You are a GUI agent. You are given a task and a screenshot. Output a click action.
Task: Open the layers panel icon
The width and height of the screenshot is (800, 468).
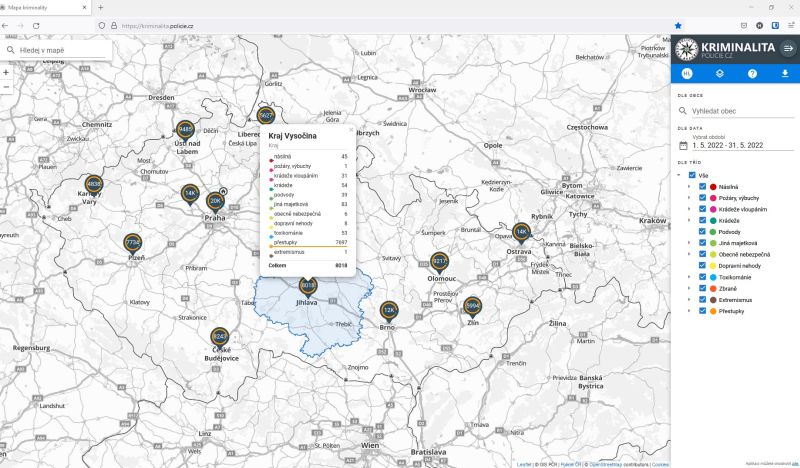(719, 74)
